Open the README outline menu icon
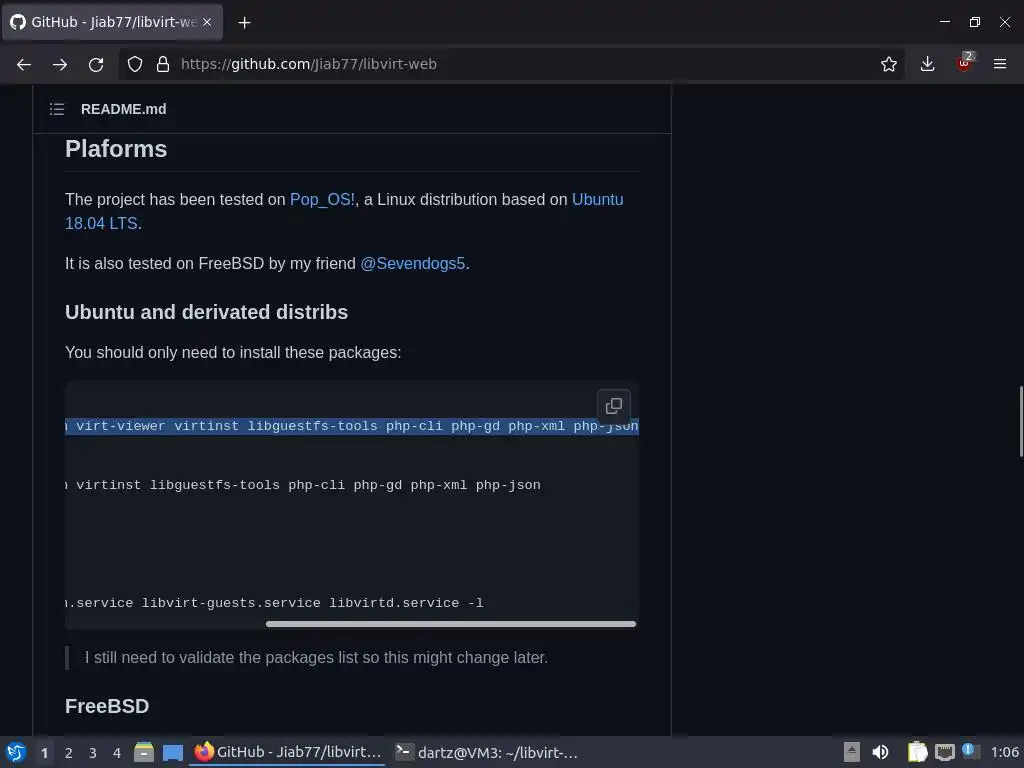 click(57, 109)
